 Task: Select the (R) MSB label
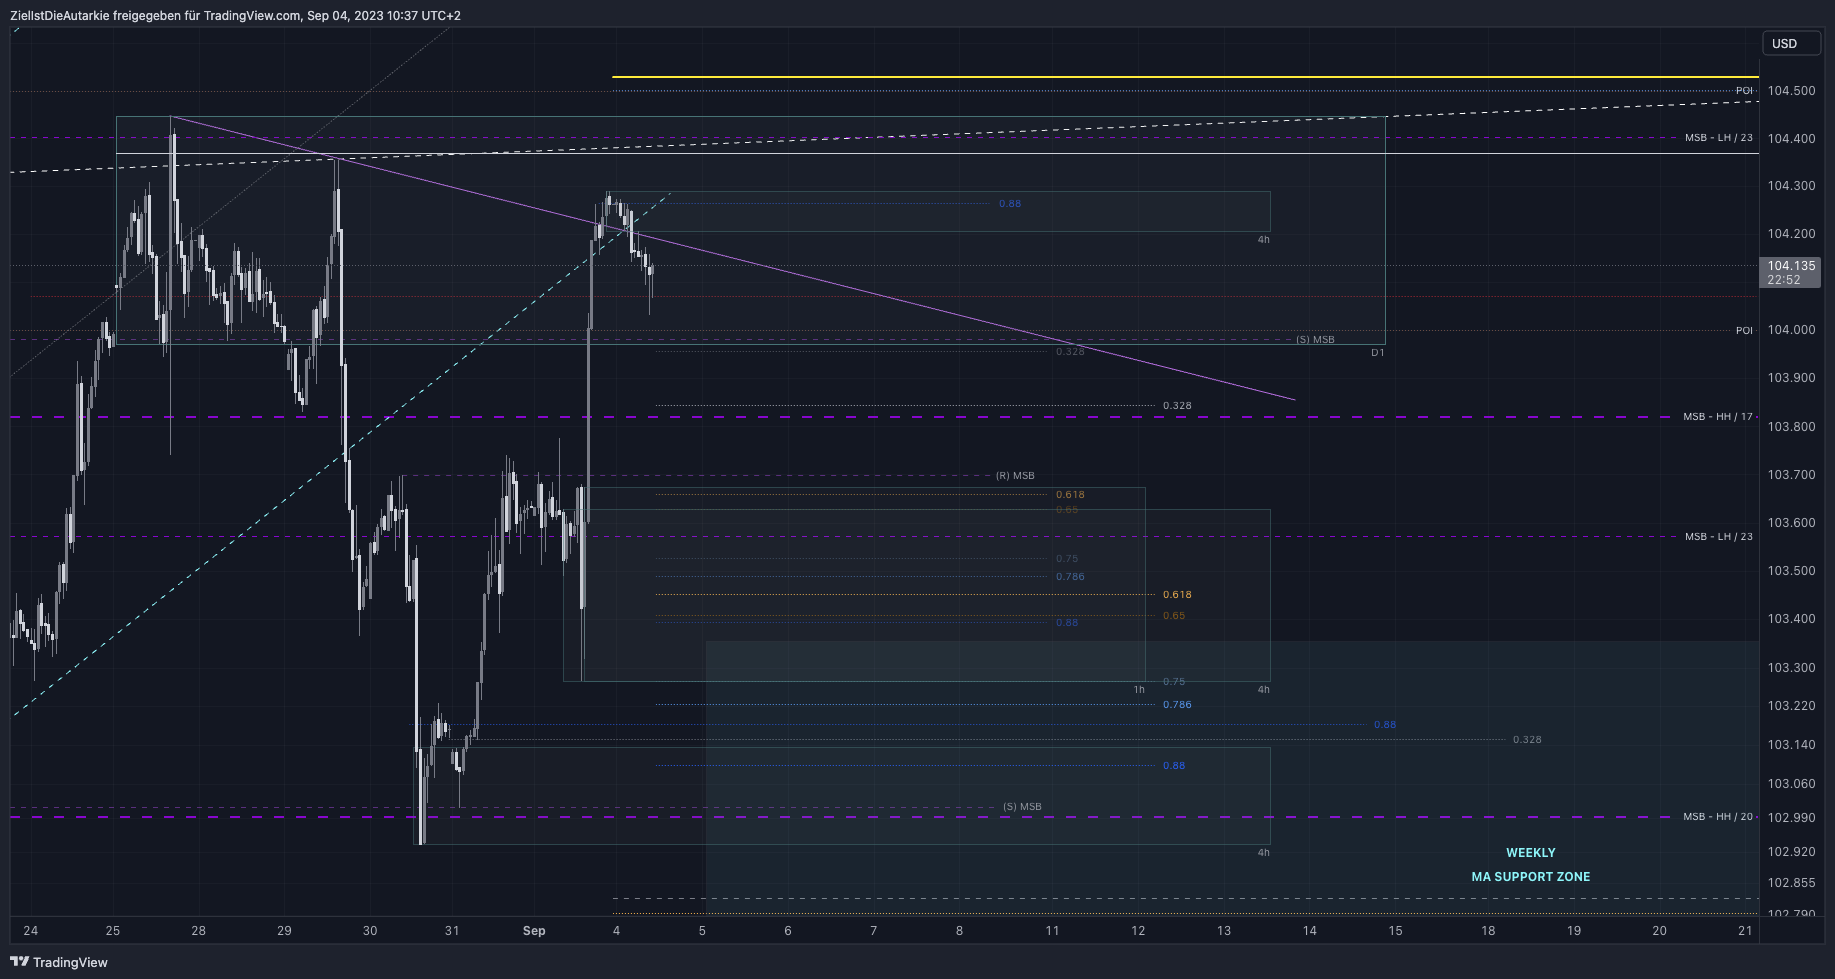coord(1015,476)
